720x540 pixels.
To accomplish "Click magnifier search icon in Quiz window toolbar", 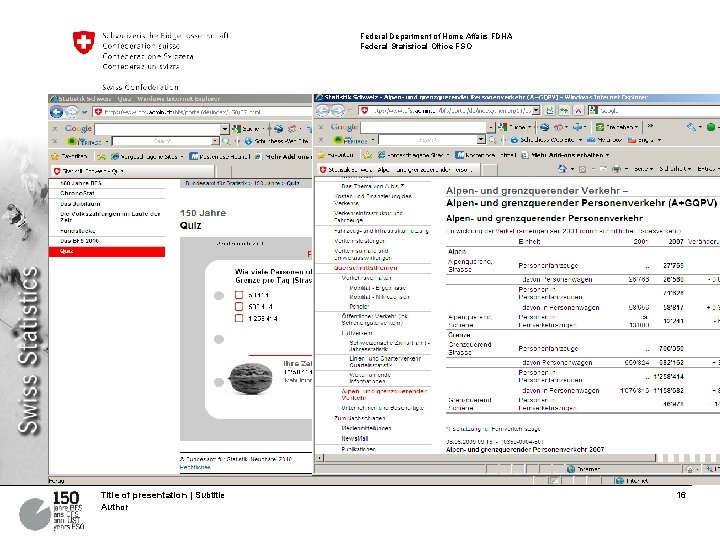I will tap(226, 141).
